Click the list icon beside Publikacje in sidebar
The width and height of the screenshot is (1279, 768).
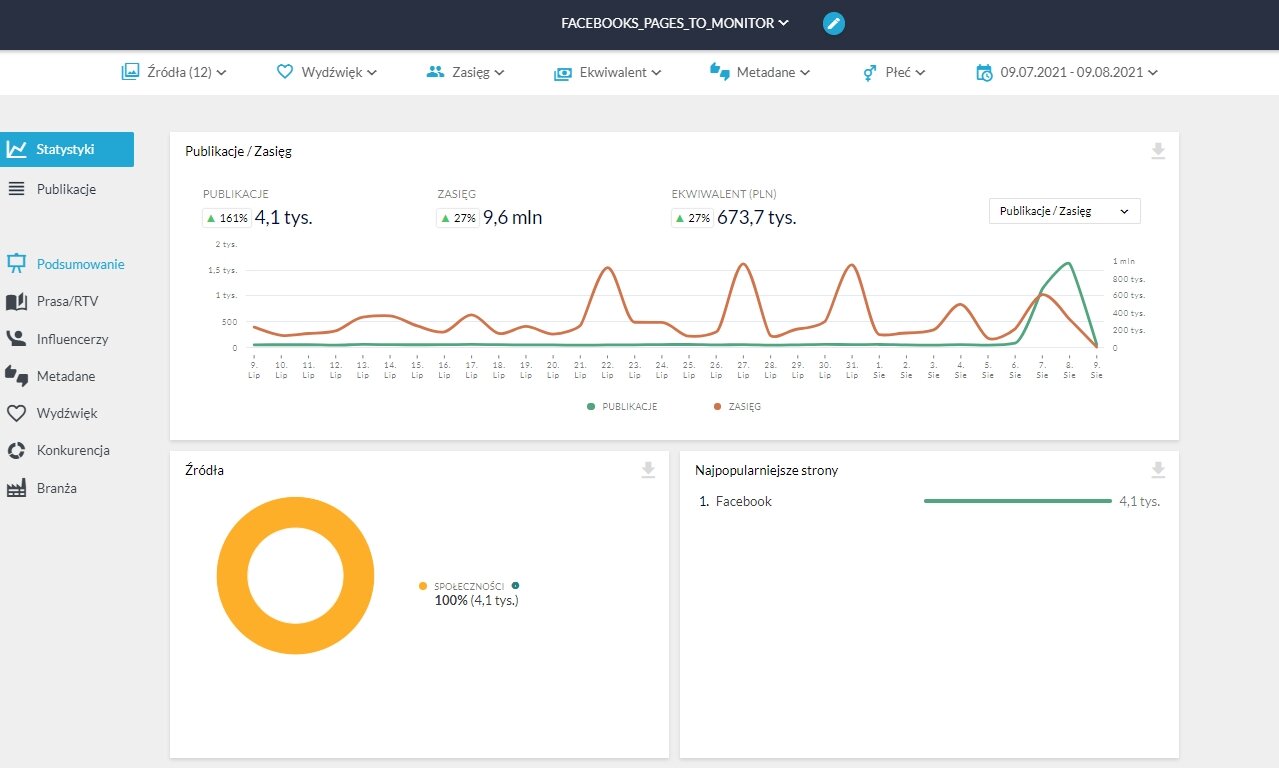coord(16,189)
